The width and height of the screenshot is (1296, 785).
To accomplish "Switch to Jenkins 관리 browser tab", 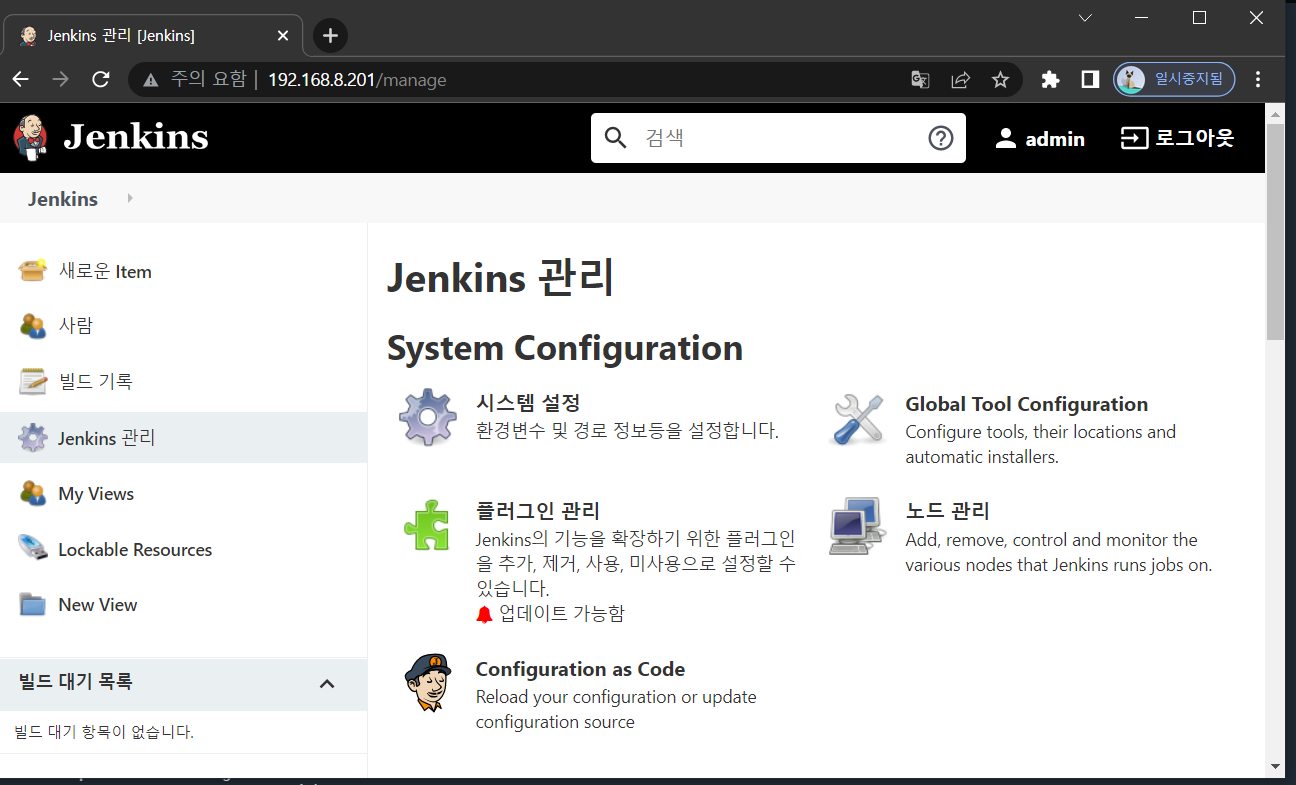I will click(153, 36).
